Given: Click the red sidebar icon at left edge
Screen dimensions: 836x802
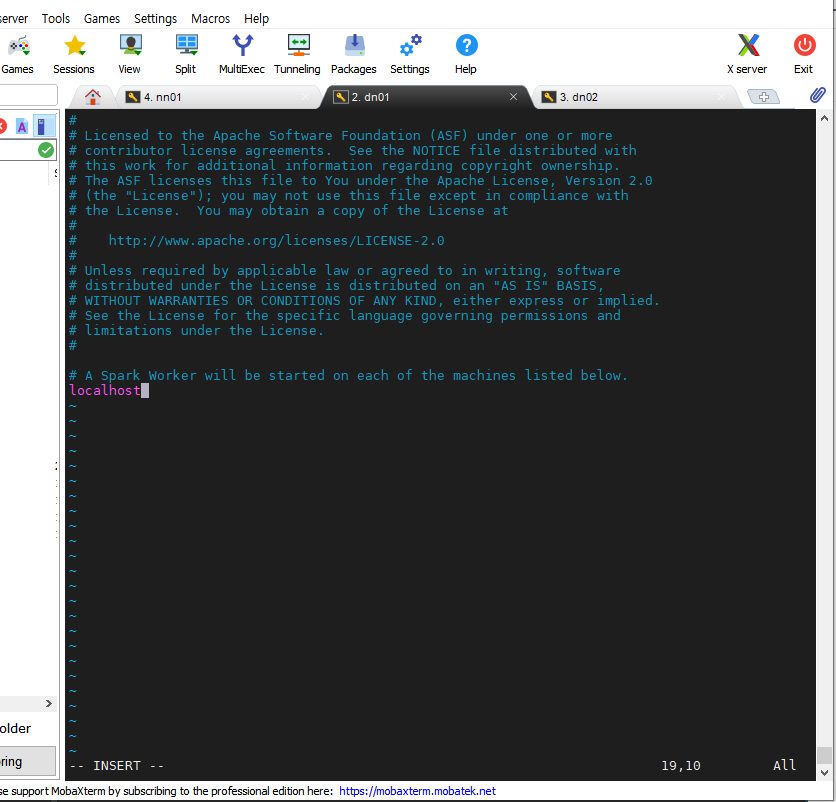Looking at the screenshot, I should point(3,127).
